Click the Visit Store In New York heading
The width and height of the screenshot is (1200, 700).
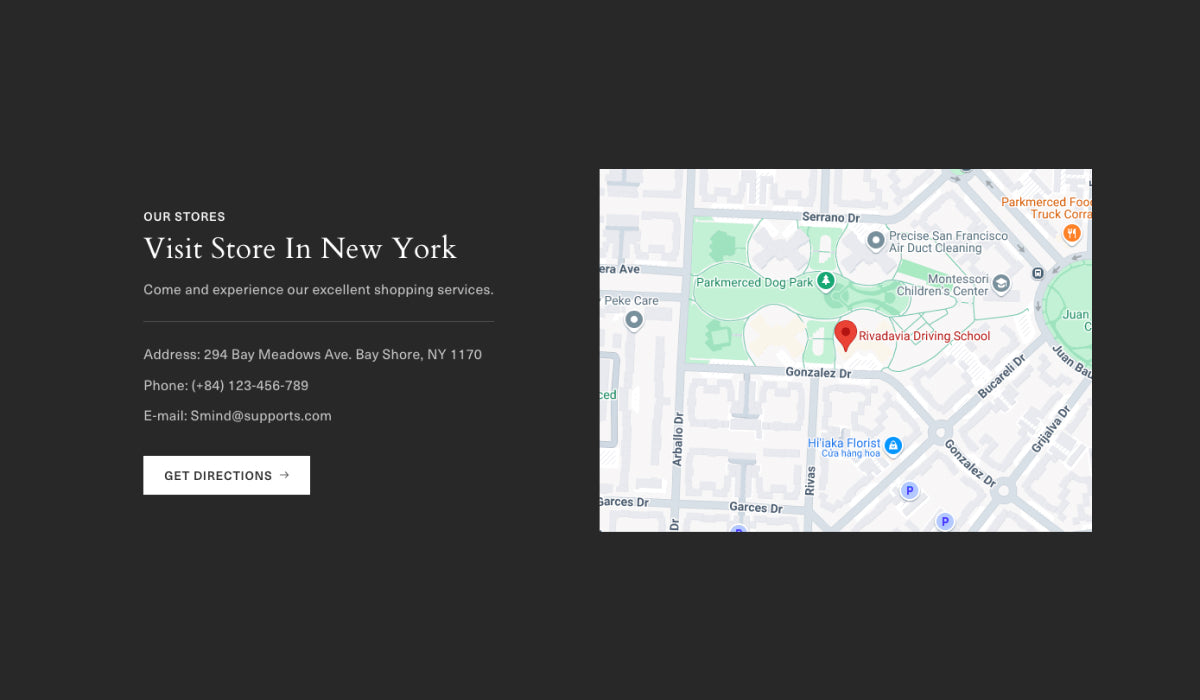pos(300,248)
